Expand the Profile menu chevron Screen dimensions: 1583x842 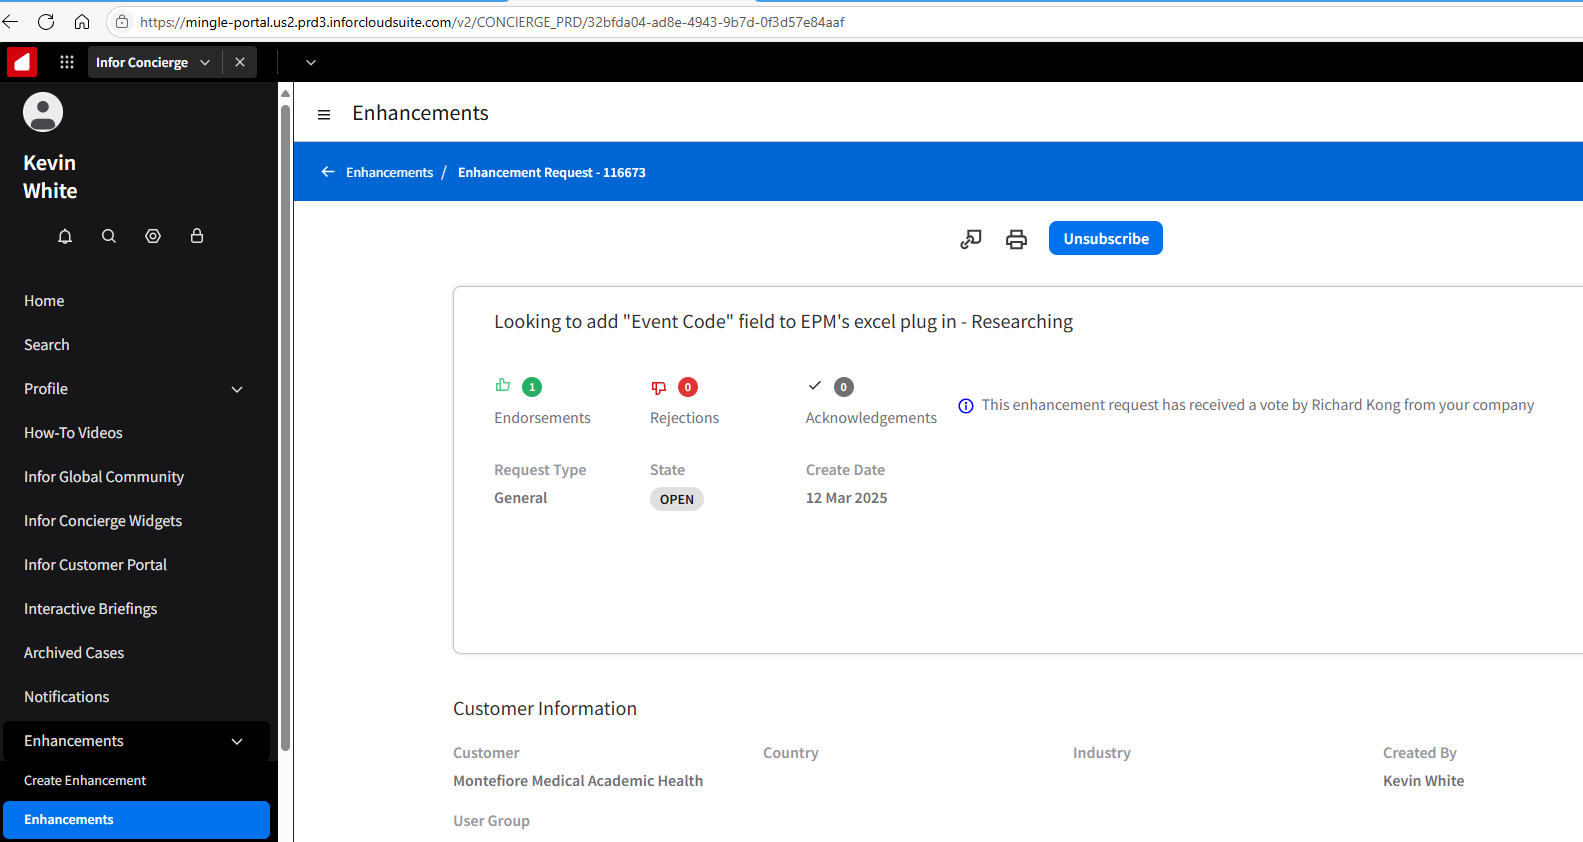coord(237,389)
